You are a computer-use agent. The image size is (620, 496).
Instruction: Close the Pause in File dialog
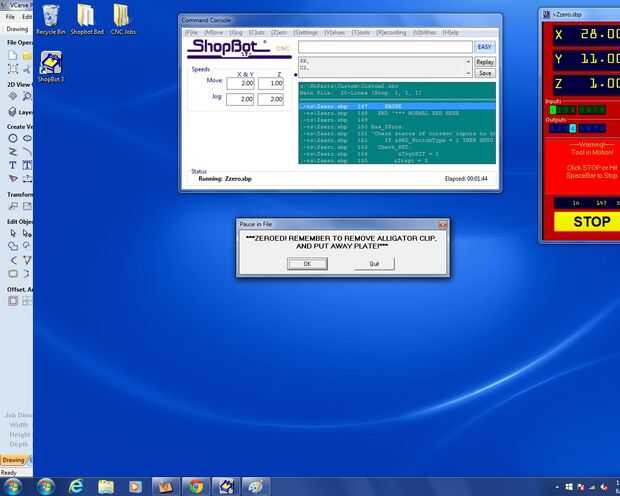pos(443,224)
